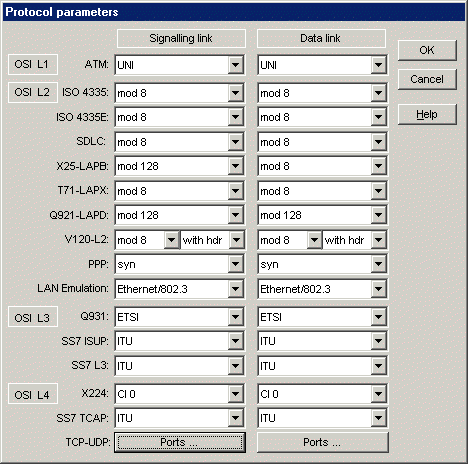
Task: Open V120-L2 Signalling 'with hdr' dropdown
Action: pyautogui.click(x=236, y=240)
